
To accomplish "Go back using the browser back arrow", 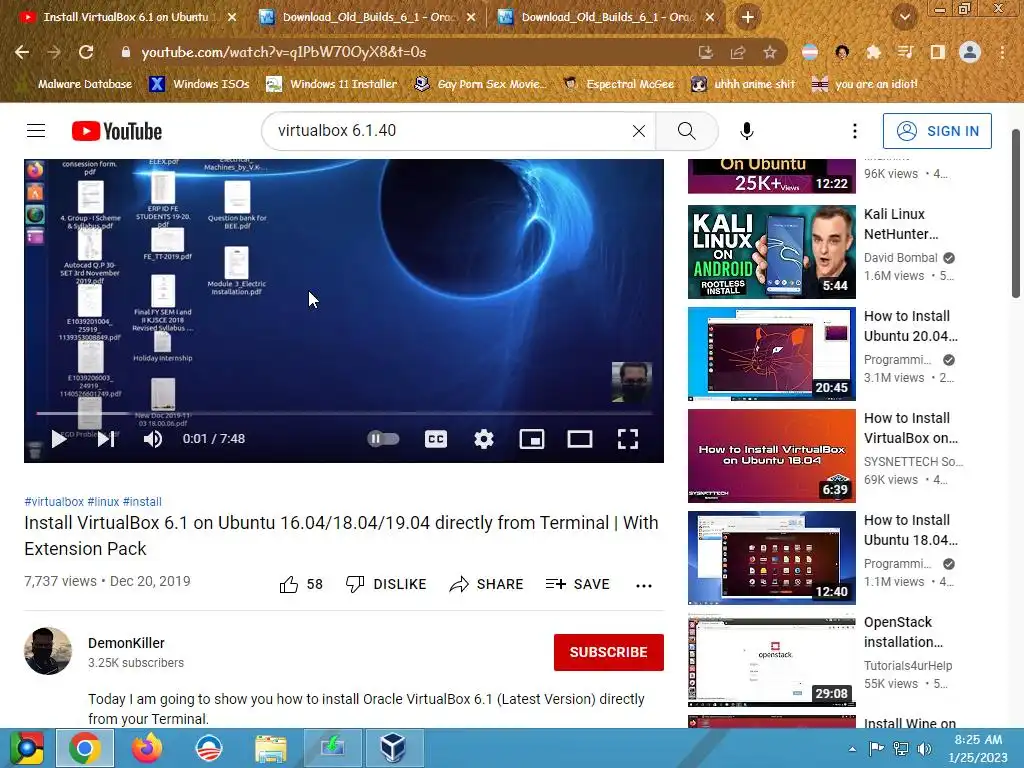I will click(22, 52).
